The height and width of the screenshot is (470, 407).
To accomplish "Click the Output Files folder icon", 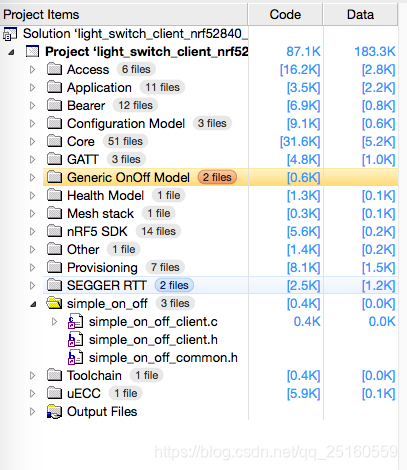I will tap(54, 412).
